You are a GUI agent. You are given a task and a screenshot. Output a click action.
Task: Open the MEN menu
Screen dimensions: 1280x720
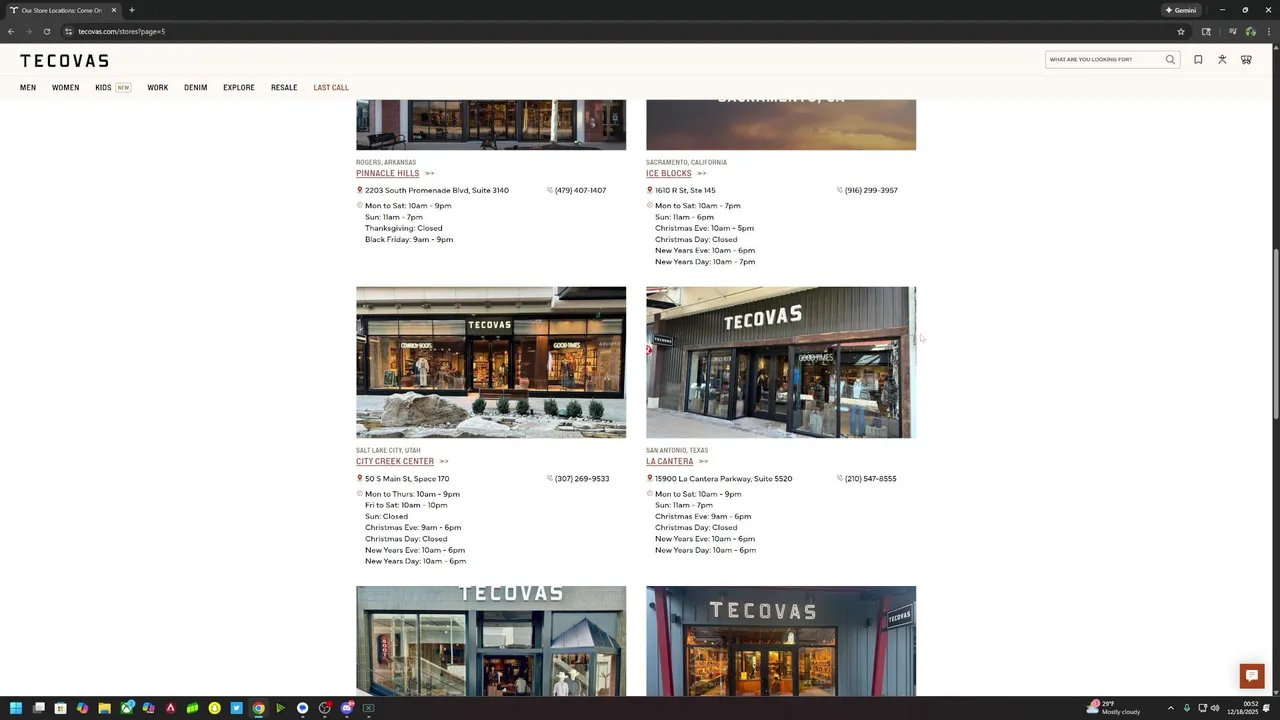[28, 88]
